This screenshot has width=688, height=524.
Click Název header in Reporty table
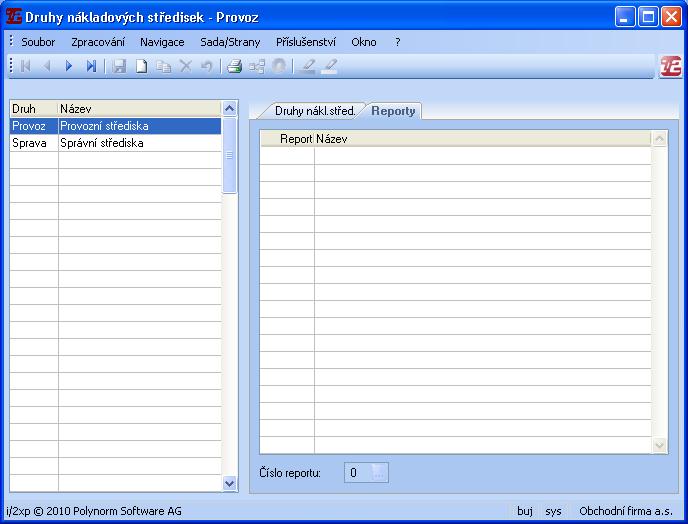click(483, 139)
